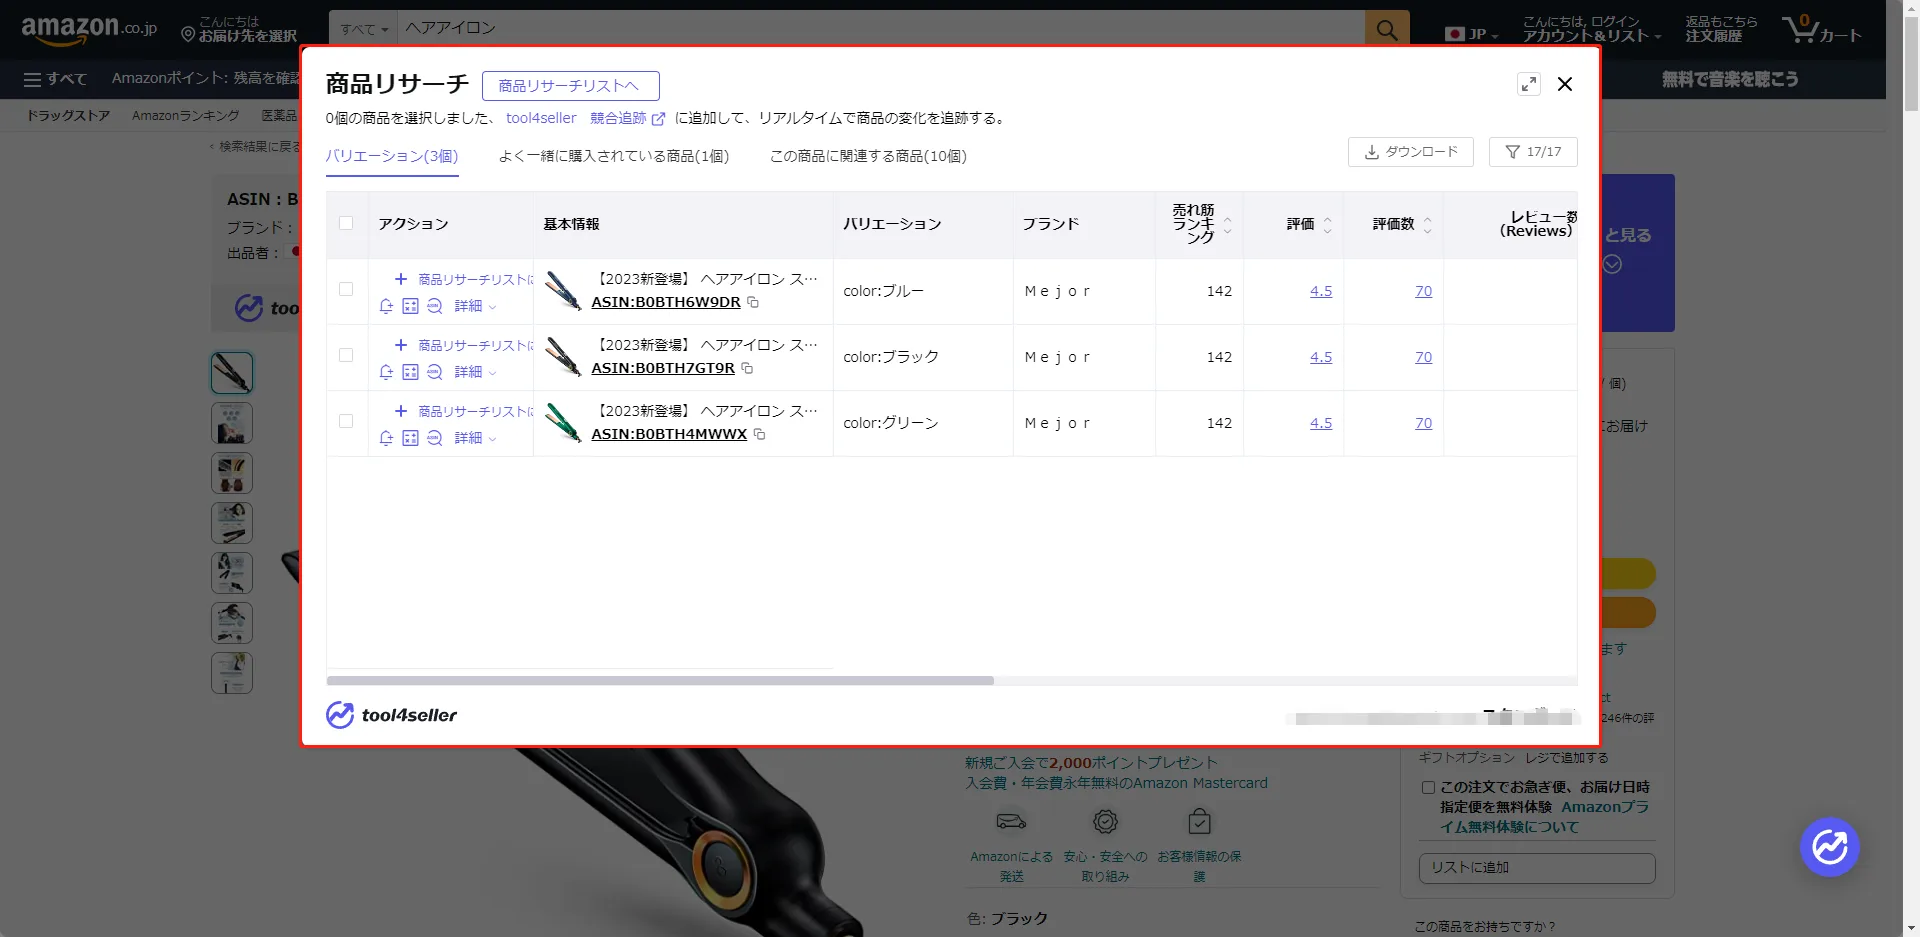The width and height of the screenshot is (1920, 937).
Task: Click the Amazon search magnifier button
Action: click(1387, 29)
